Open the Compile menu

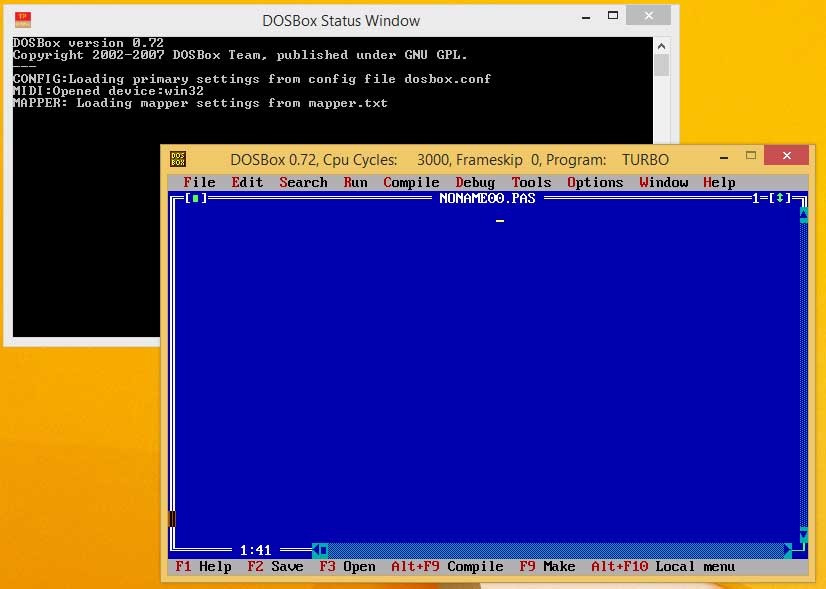click(411, 182)
